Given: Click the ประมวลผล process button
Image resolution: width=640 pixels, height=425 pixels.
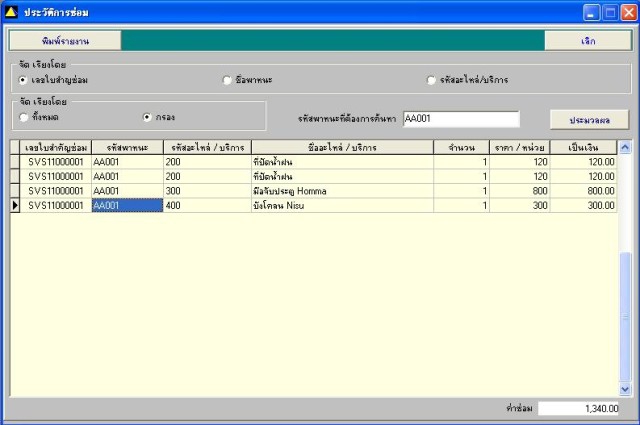Looking at the screenshot, I should pyautogui.click(x=589, y=120).
